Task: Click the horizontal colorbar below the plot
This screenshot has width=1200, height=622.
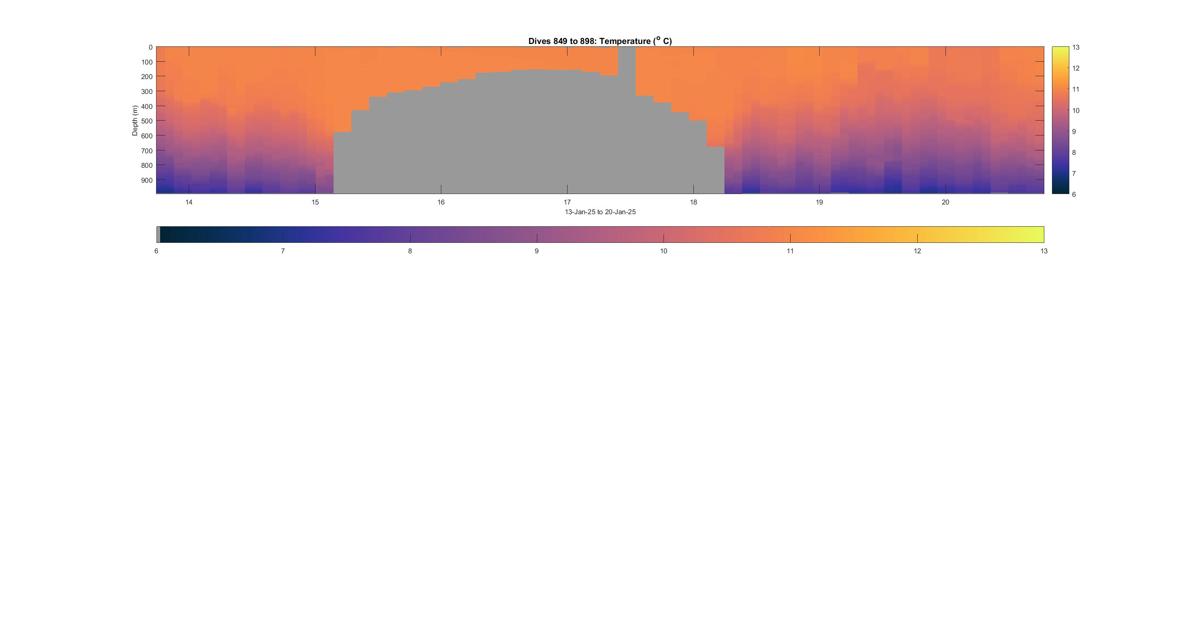Action: [600, 234]
